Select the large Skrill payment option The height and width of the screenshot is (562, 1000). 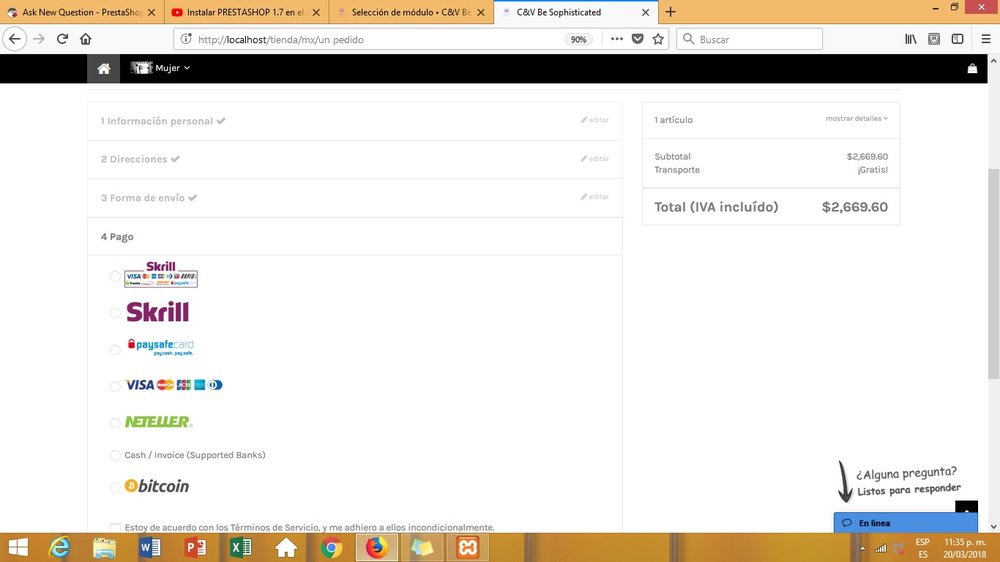(x=115, y=313)
